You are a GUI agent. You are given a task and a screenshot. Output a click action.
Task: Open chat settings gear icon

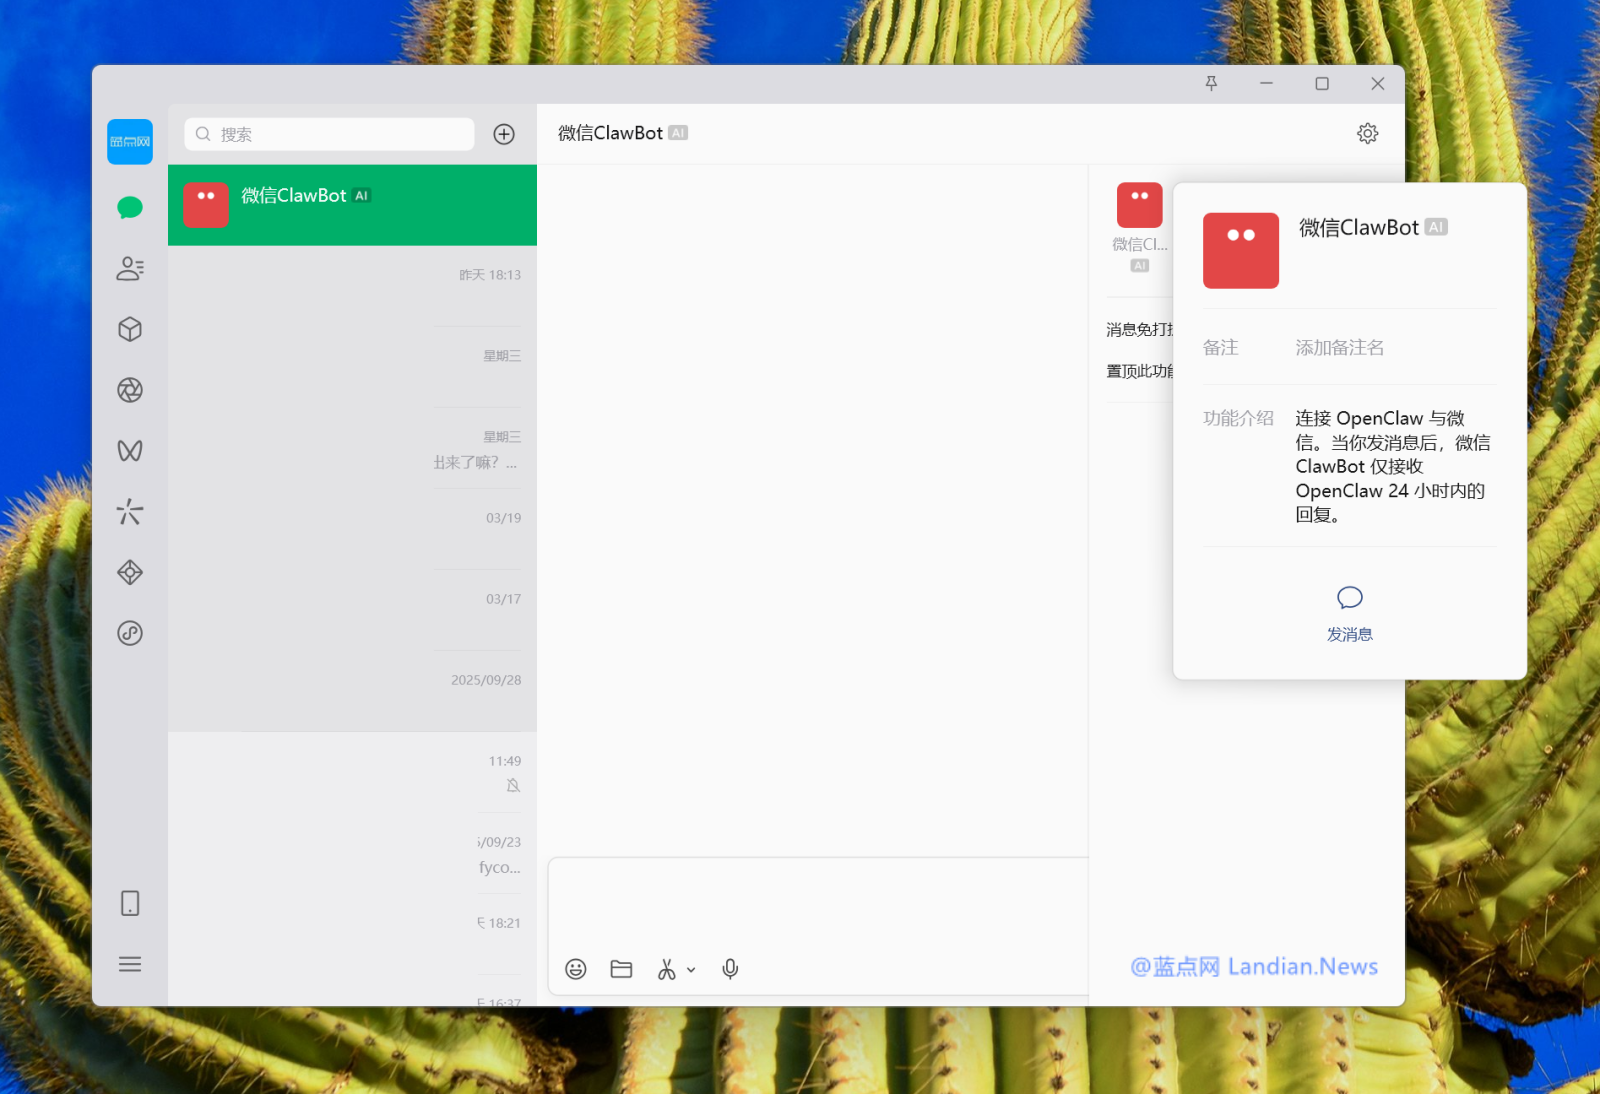[1367, 133]
